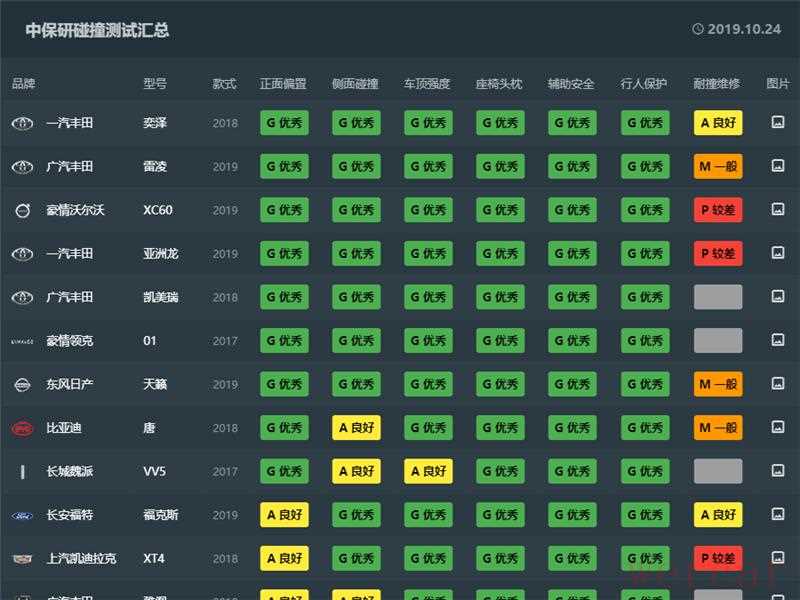This screenshot has width=800, height=600.
Task: Click the clock icon beside the date
Action: 698,29
